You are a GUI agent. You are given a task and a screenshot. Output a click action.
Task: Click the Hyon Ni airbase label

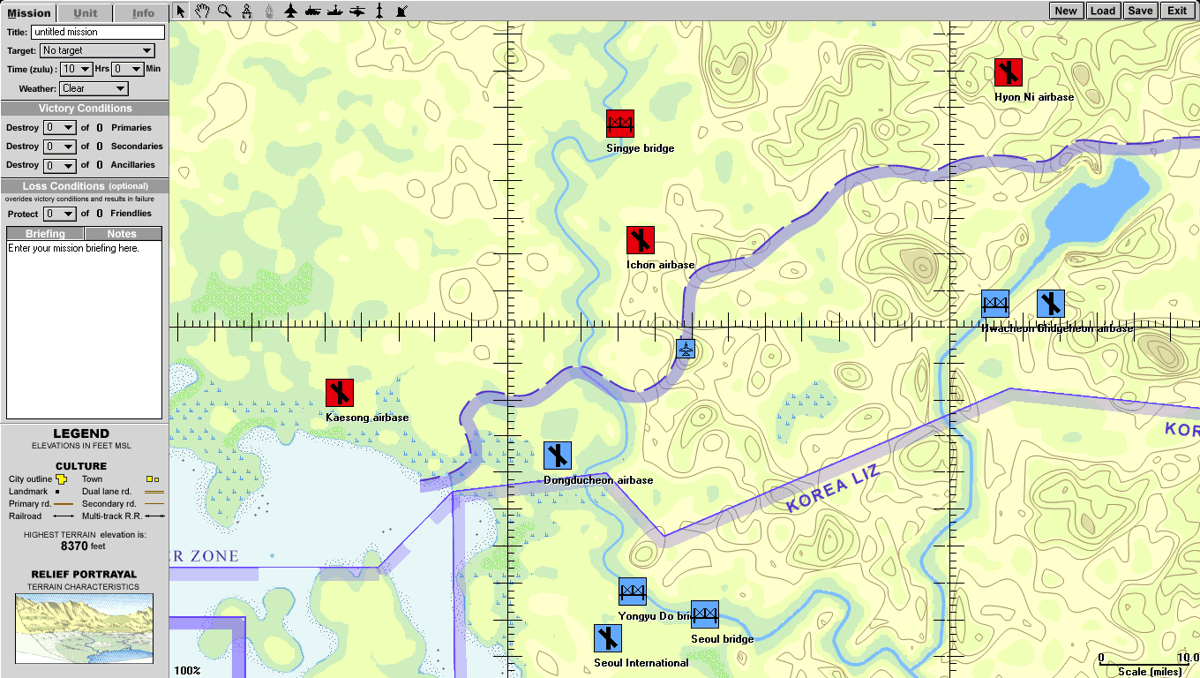click(1034, 97)
